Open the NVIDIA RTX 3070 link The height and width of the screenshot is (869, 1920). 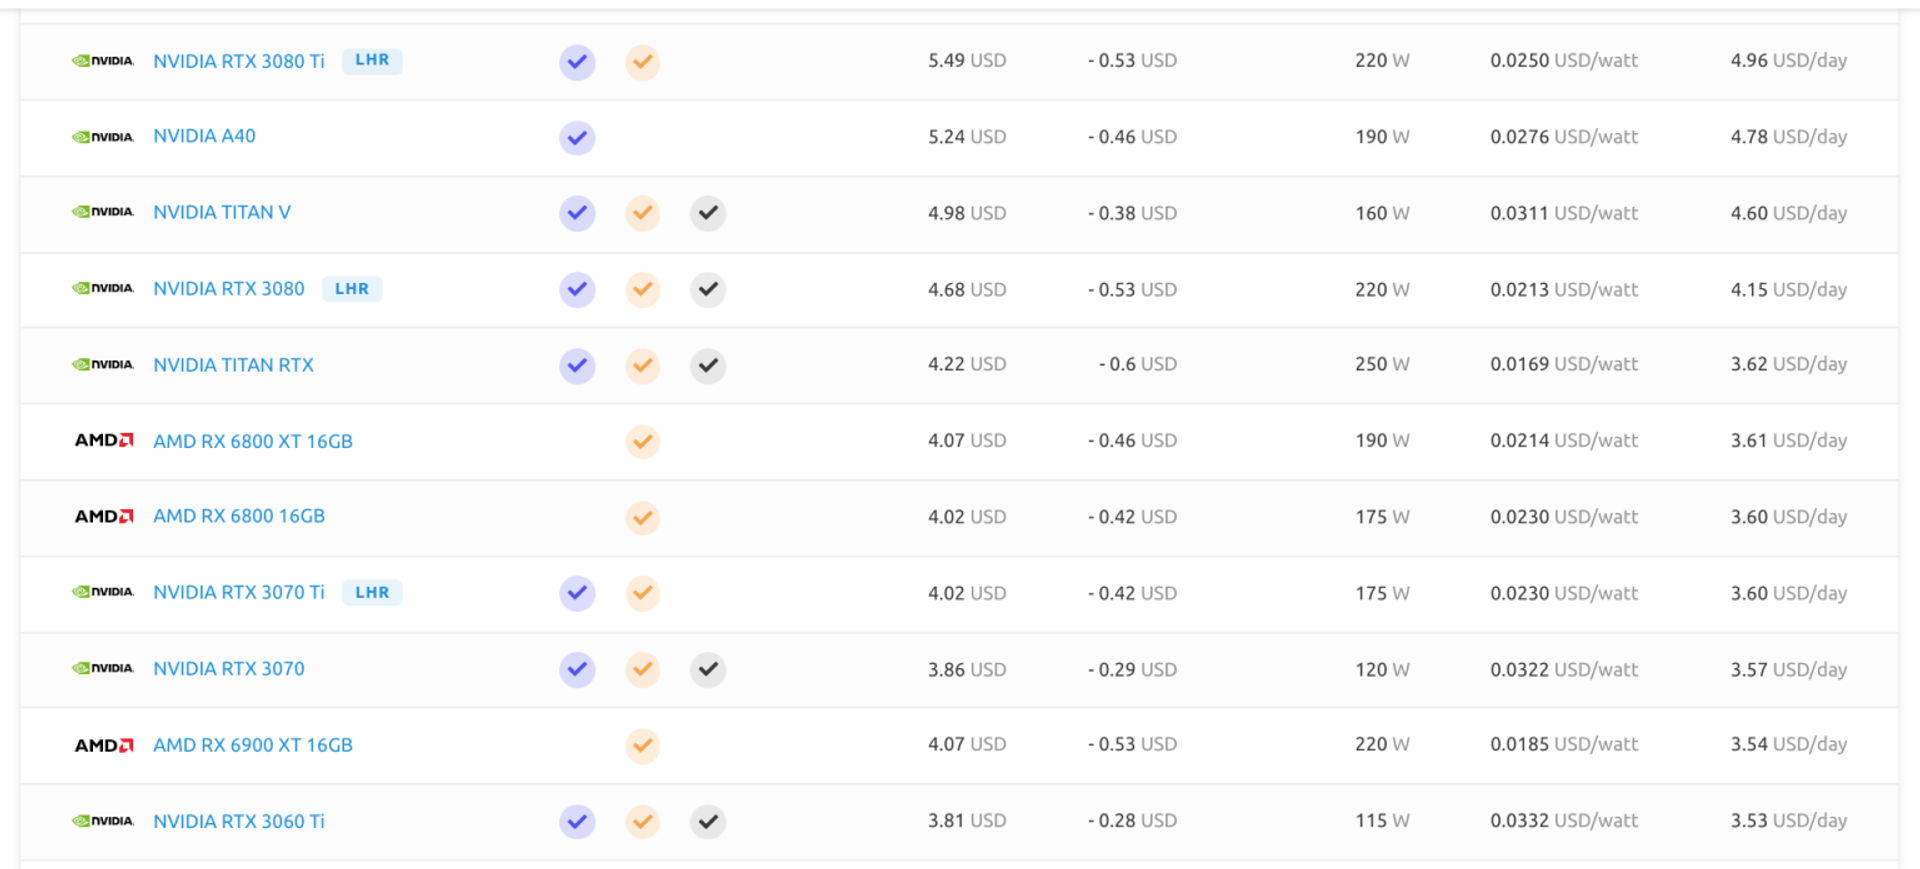[x=228, y=669]
